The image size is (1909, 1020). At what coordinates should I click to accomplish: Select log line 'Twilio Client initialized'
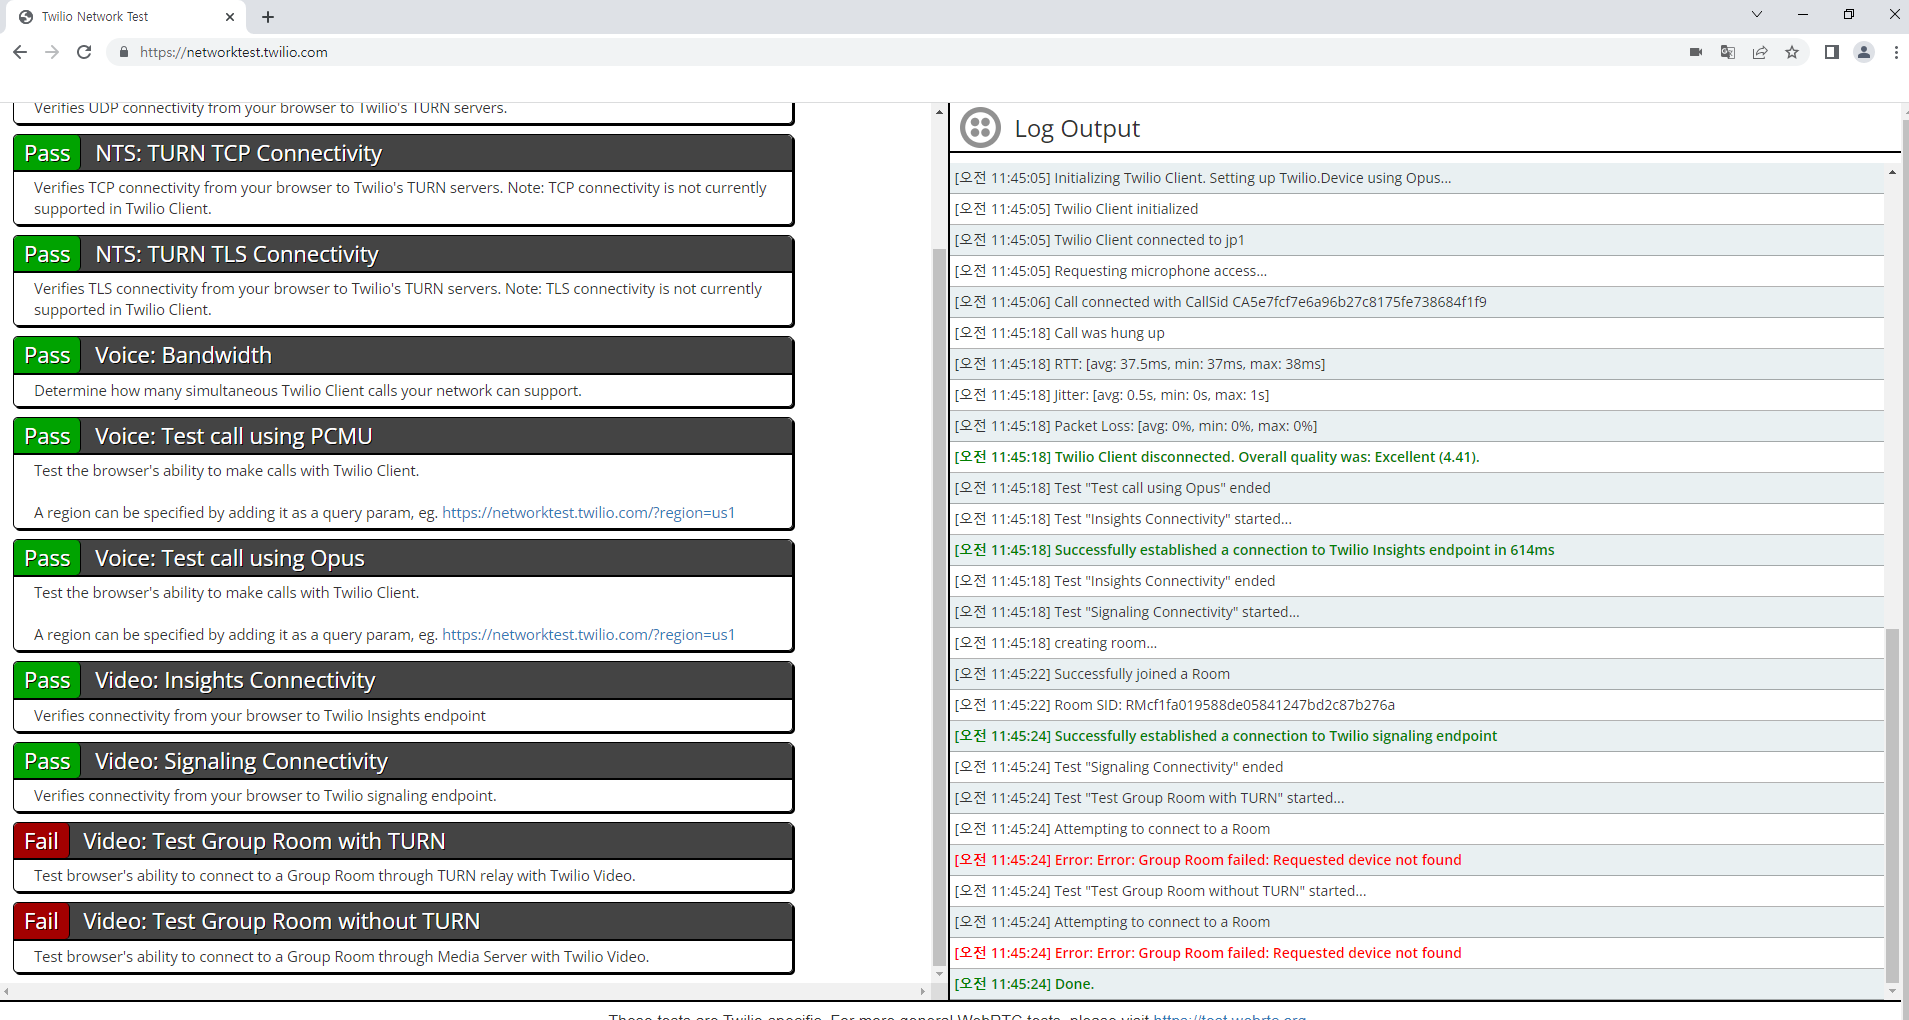1418,209
